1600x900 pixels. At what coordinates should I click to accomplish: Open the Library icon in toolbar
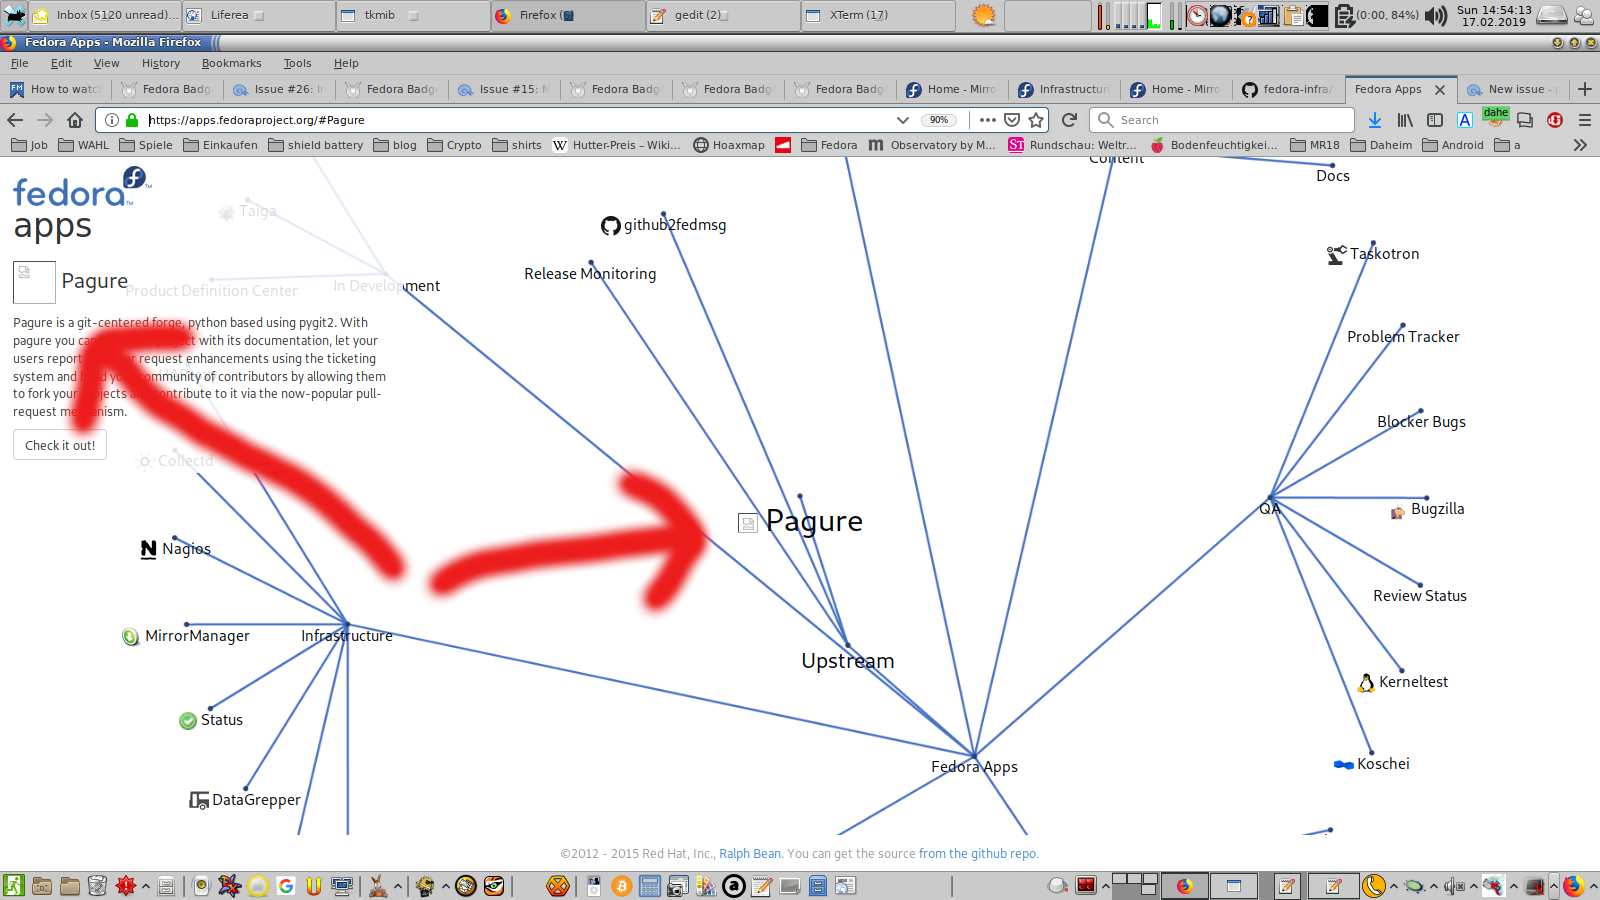click(1405, 120)
